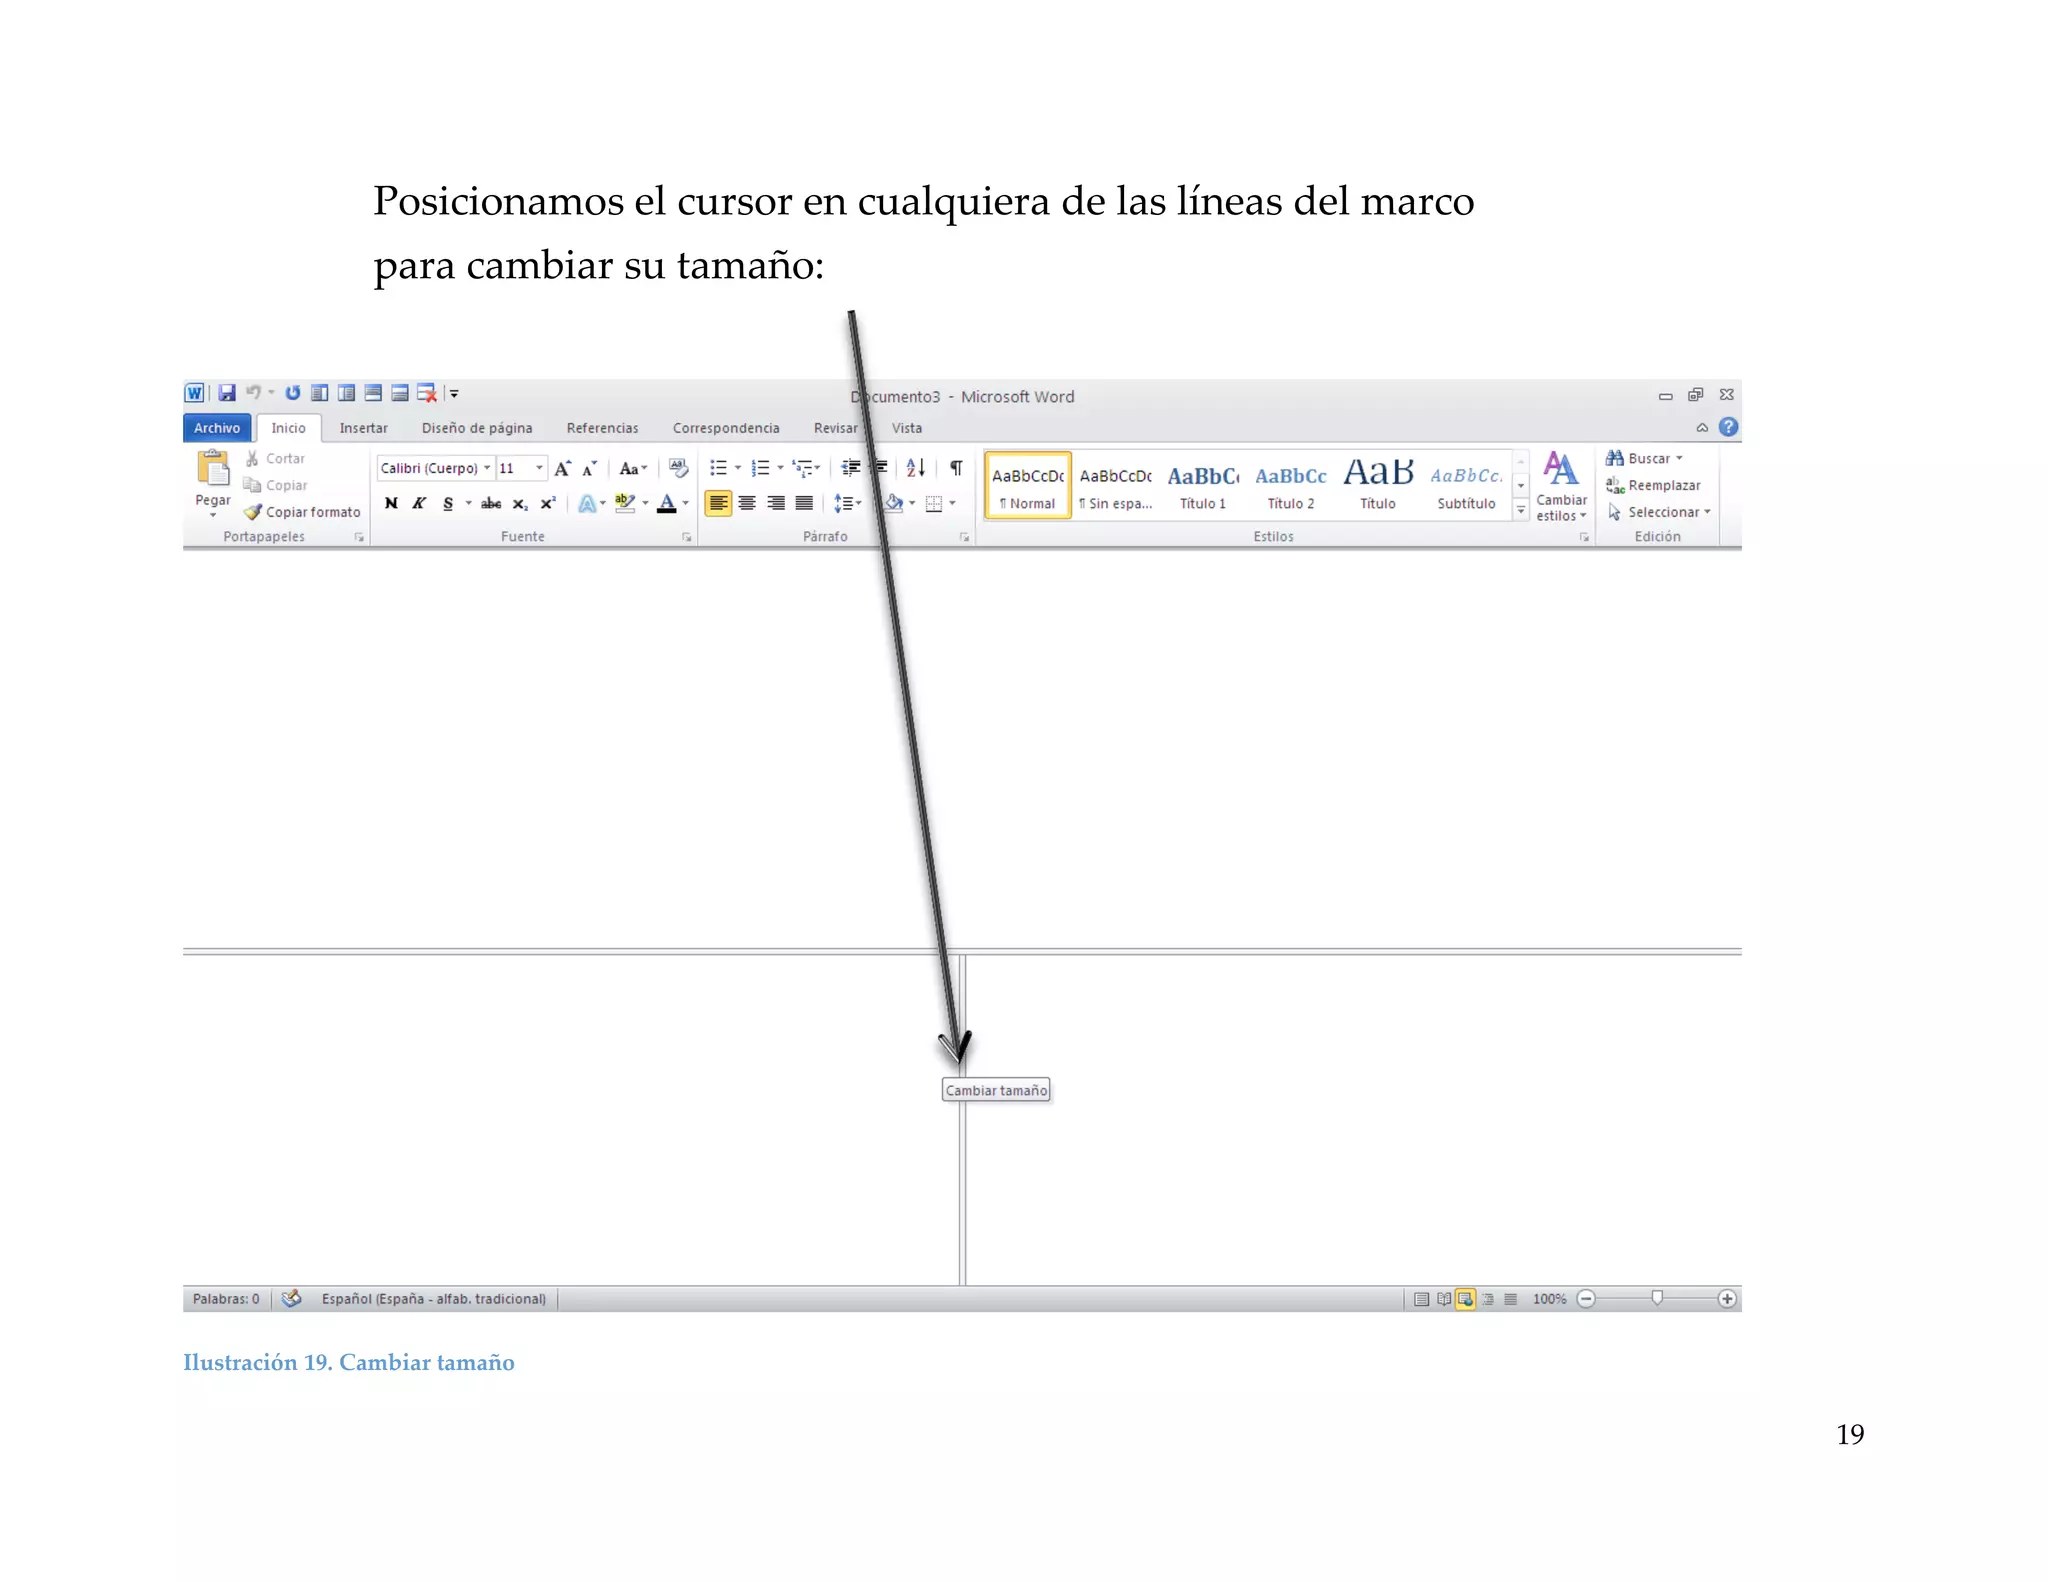Apply the Título 1 style
Viewport: 2048px width, 1582px height.
(x=1203, y=485)
